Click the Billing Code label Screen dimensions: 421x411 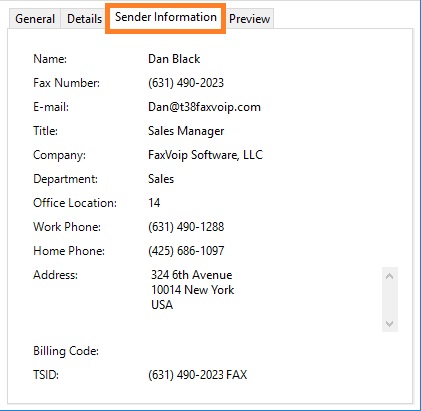point(66,351)
